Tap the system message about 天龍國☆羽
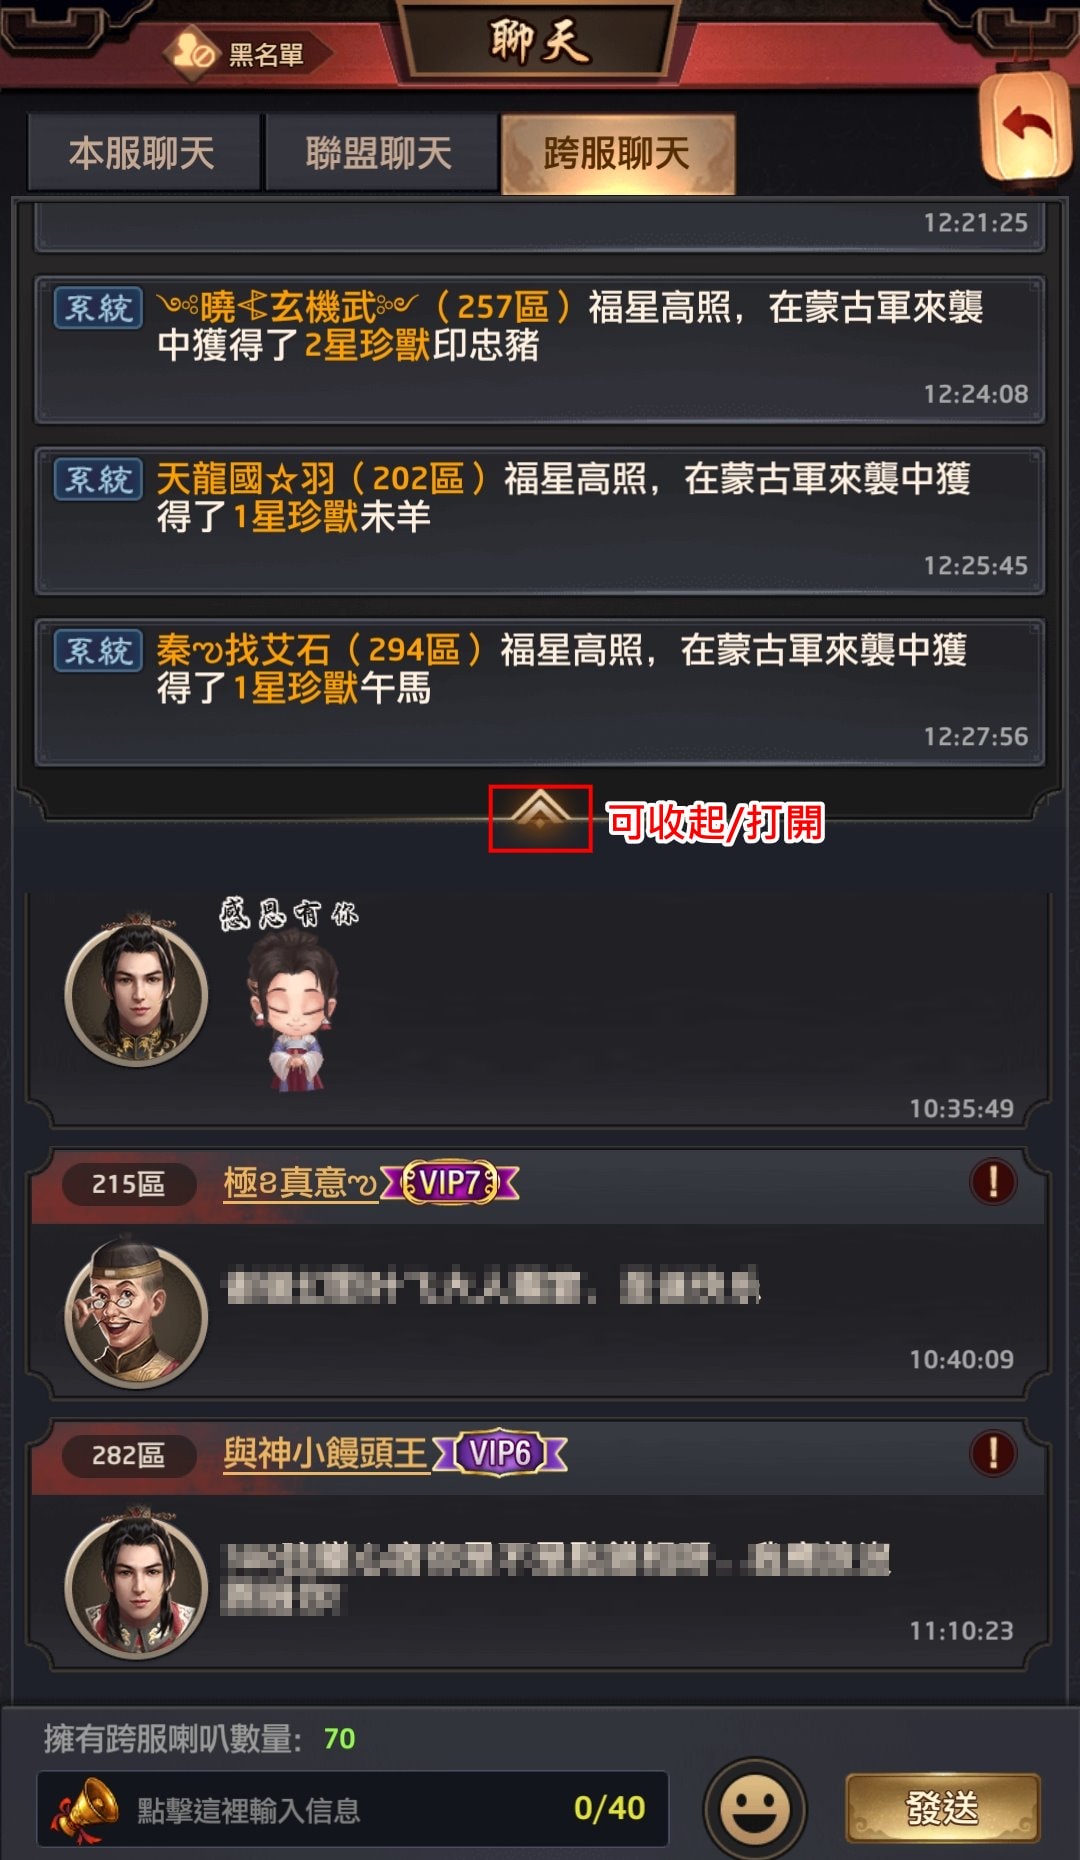Viewport: 1080px width, 1860px height. [540, 520]
